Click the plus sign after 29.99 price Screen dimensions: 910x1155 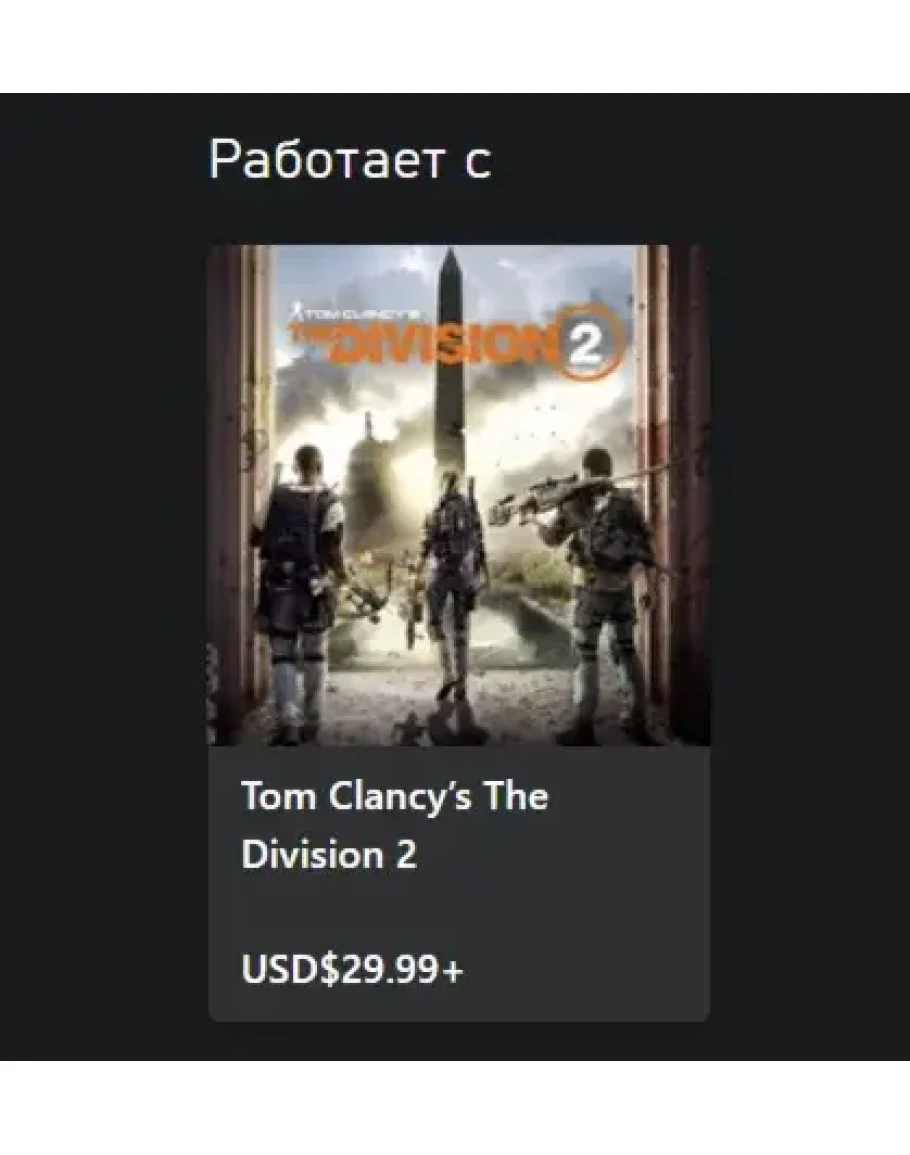454,971
